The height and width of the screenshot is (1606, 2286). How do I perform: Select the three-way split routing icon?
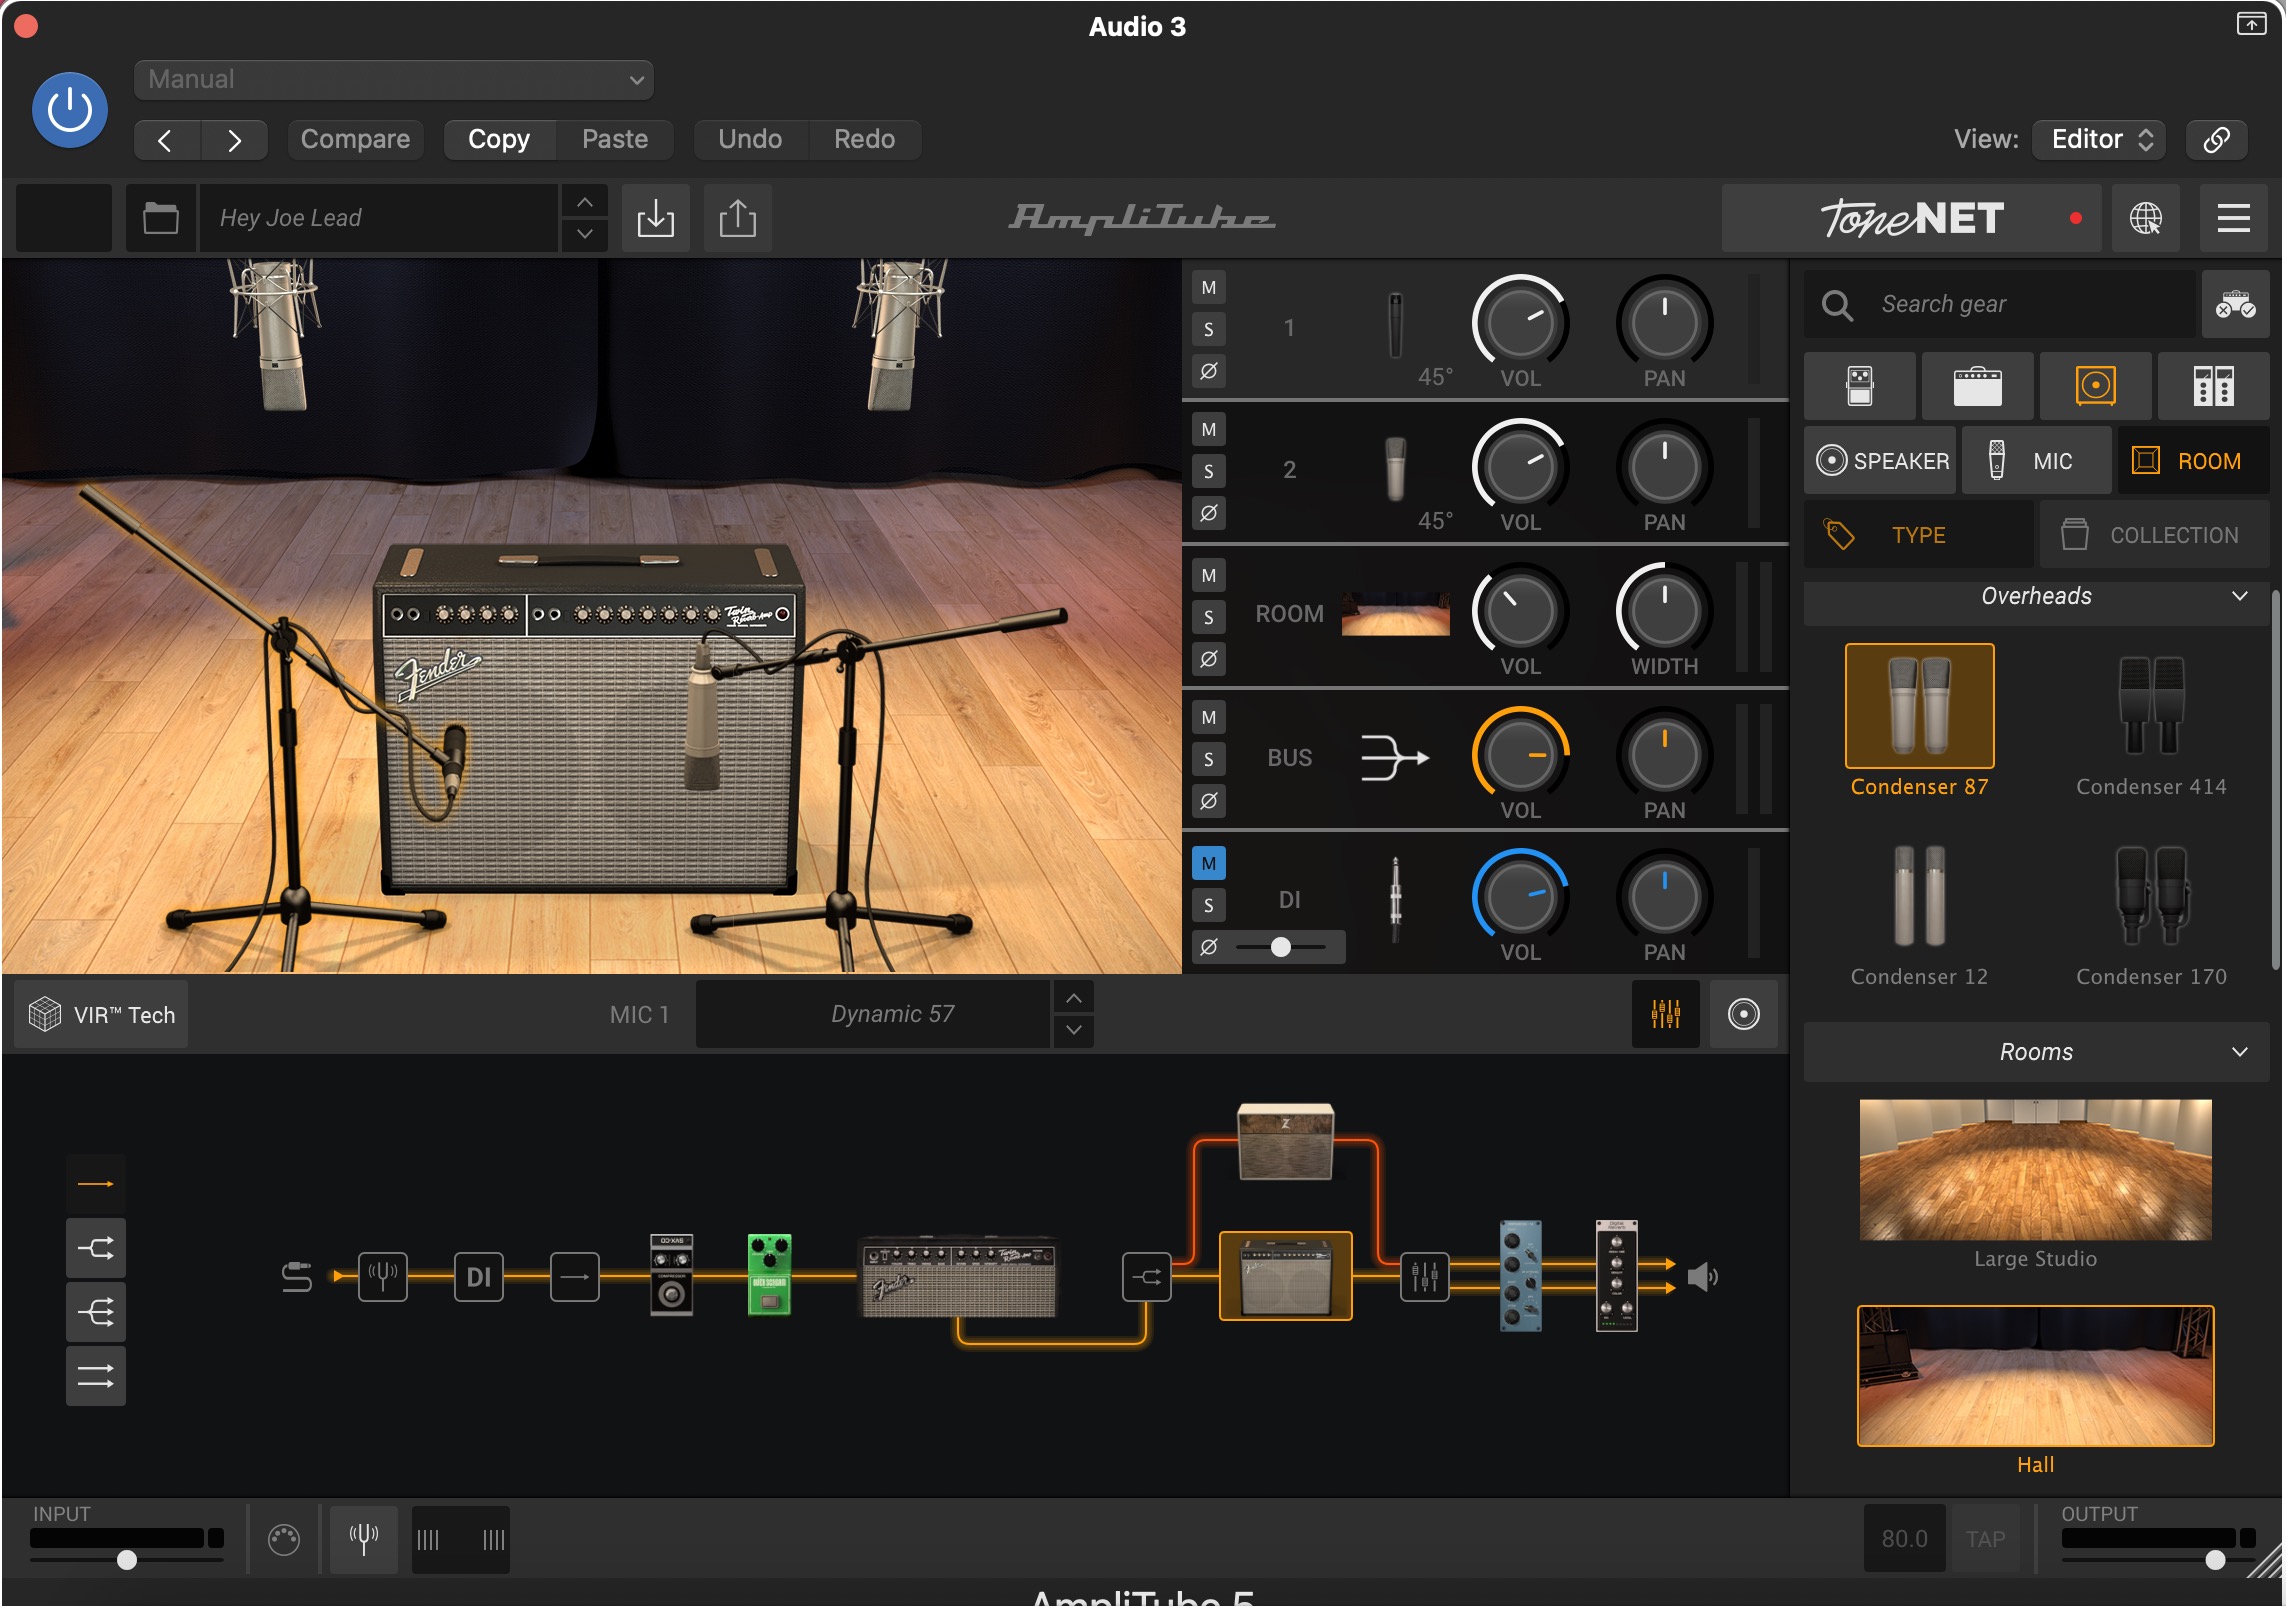(x=96, y=1312)
